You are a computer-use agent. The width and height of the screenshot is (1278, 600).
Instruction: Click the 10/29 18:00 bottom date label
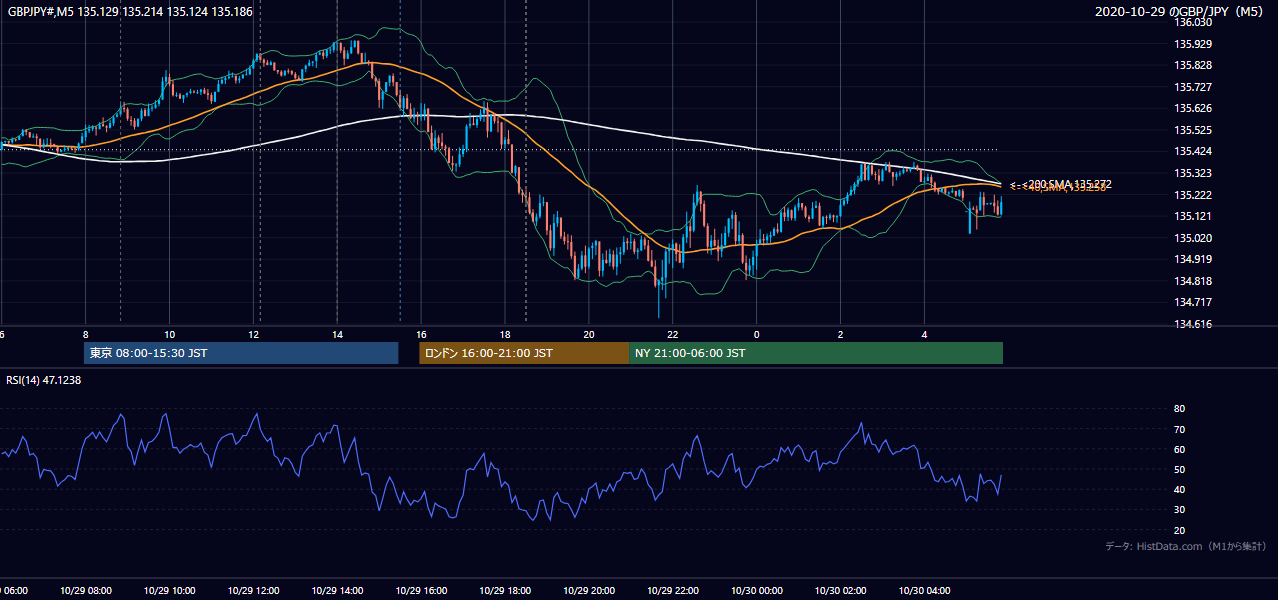click(505, 591)
